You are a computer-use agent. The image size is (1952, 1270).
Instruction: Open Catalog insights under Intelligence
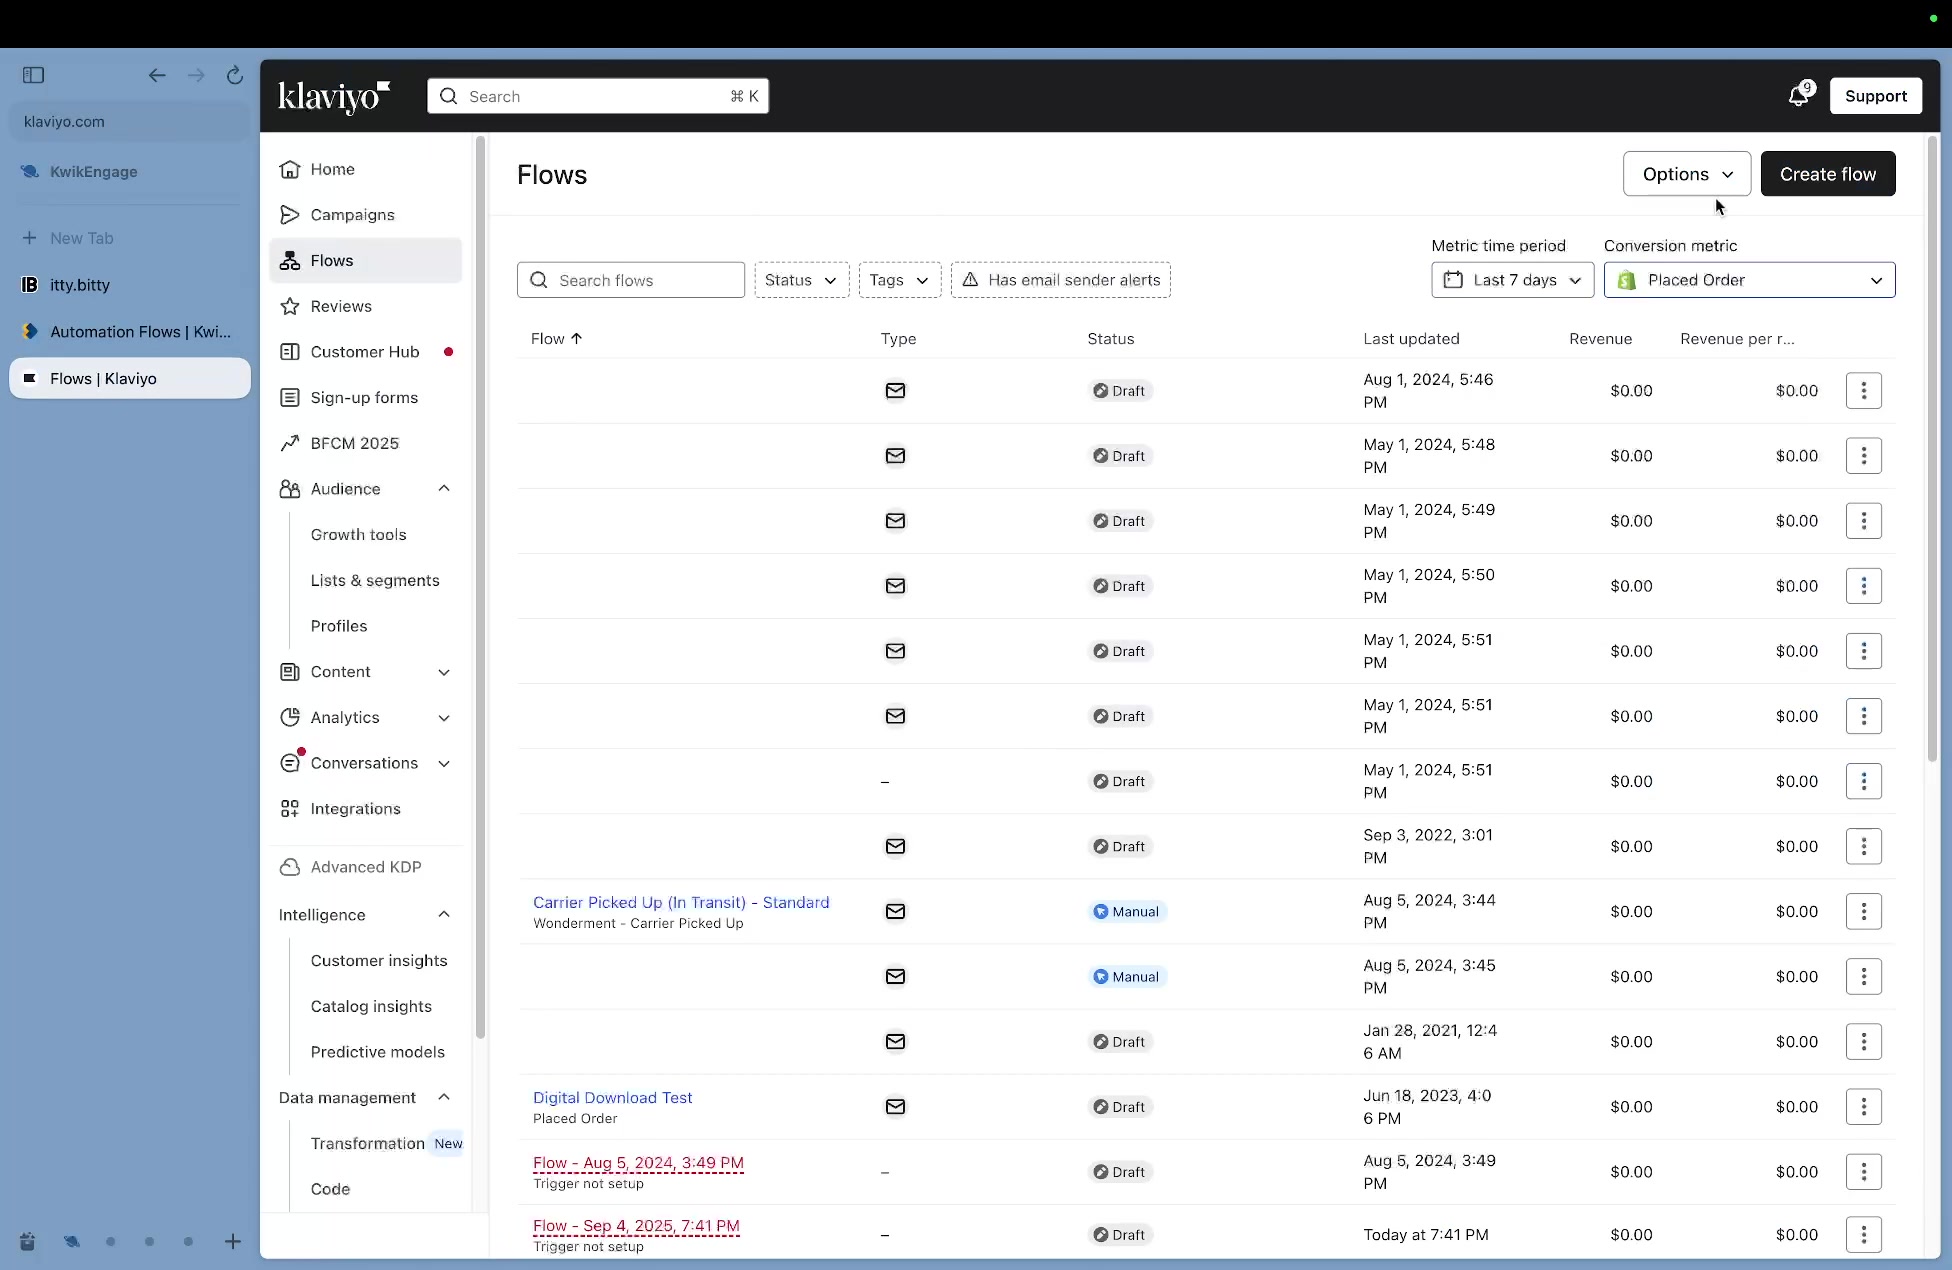pyautogui.click(x=371, y=1007)
